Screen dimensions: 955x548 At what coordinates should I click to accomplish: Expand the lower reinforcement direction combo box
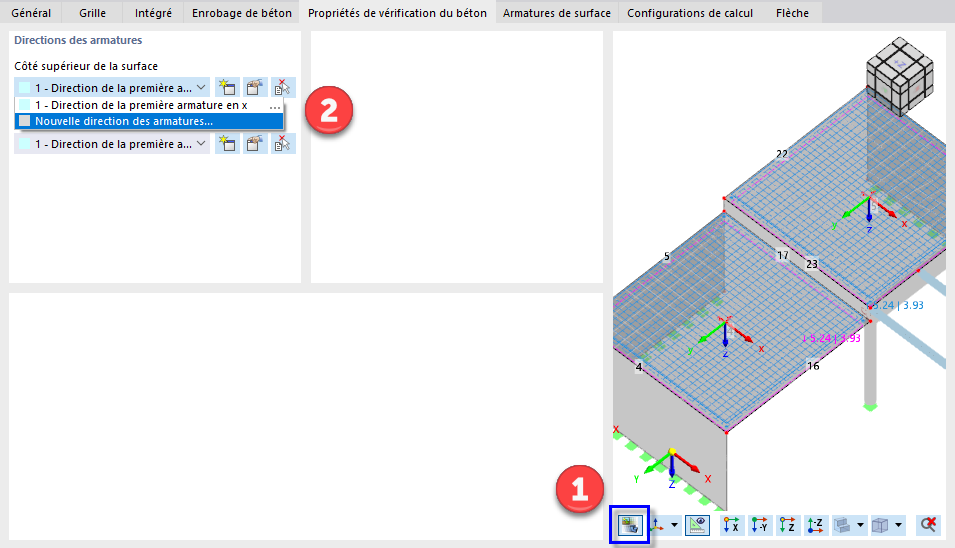201,144
